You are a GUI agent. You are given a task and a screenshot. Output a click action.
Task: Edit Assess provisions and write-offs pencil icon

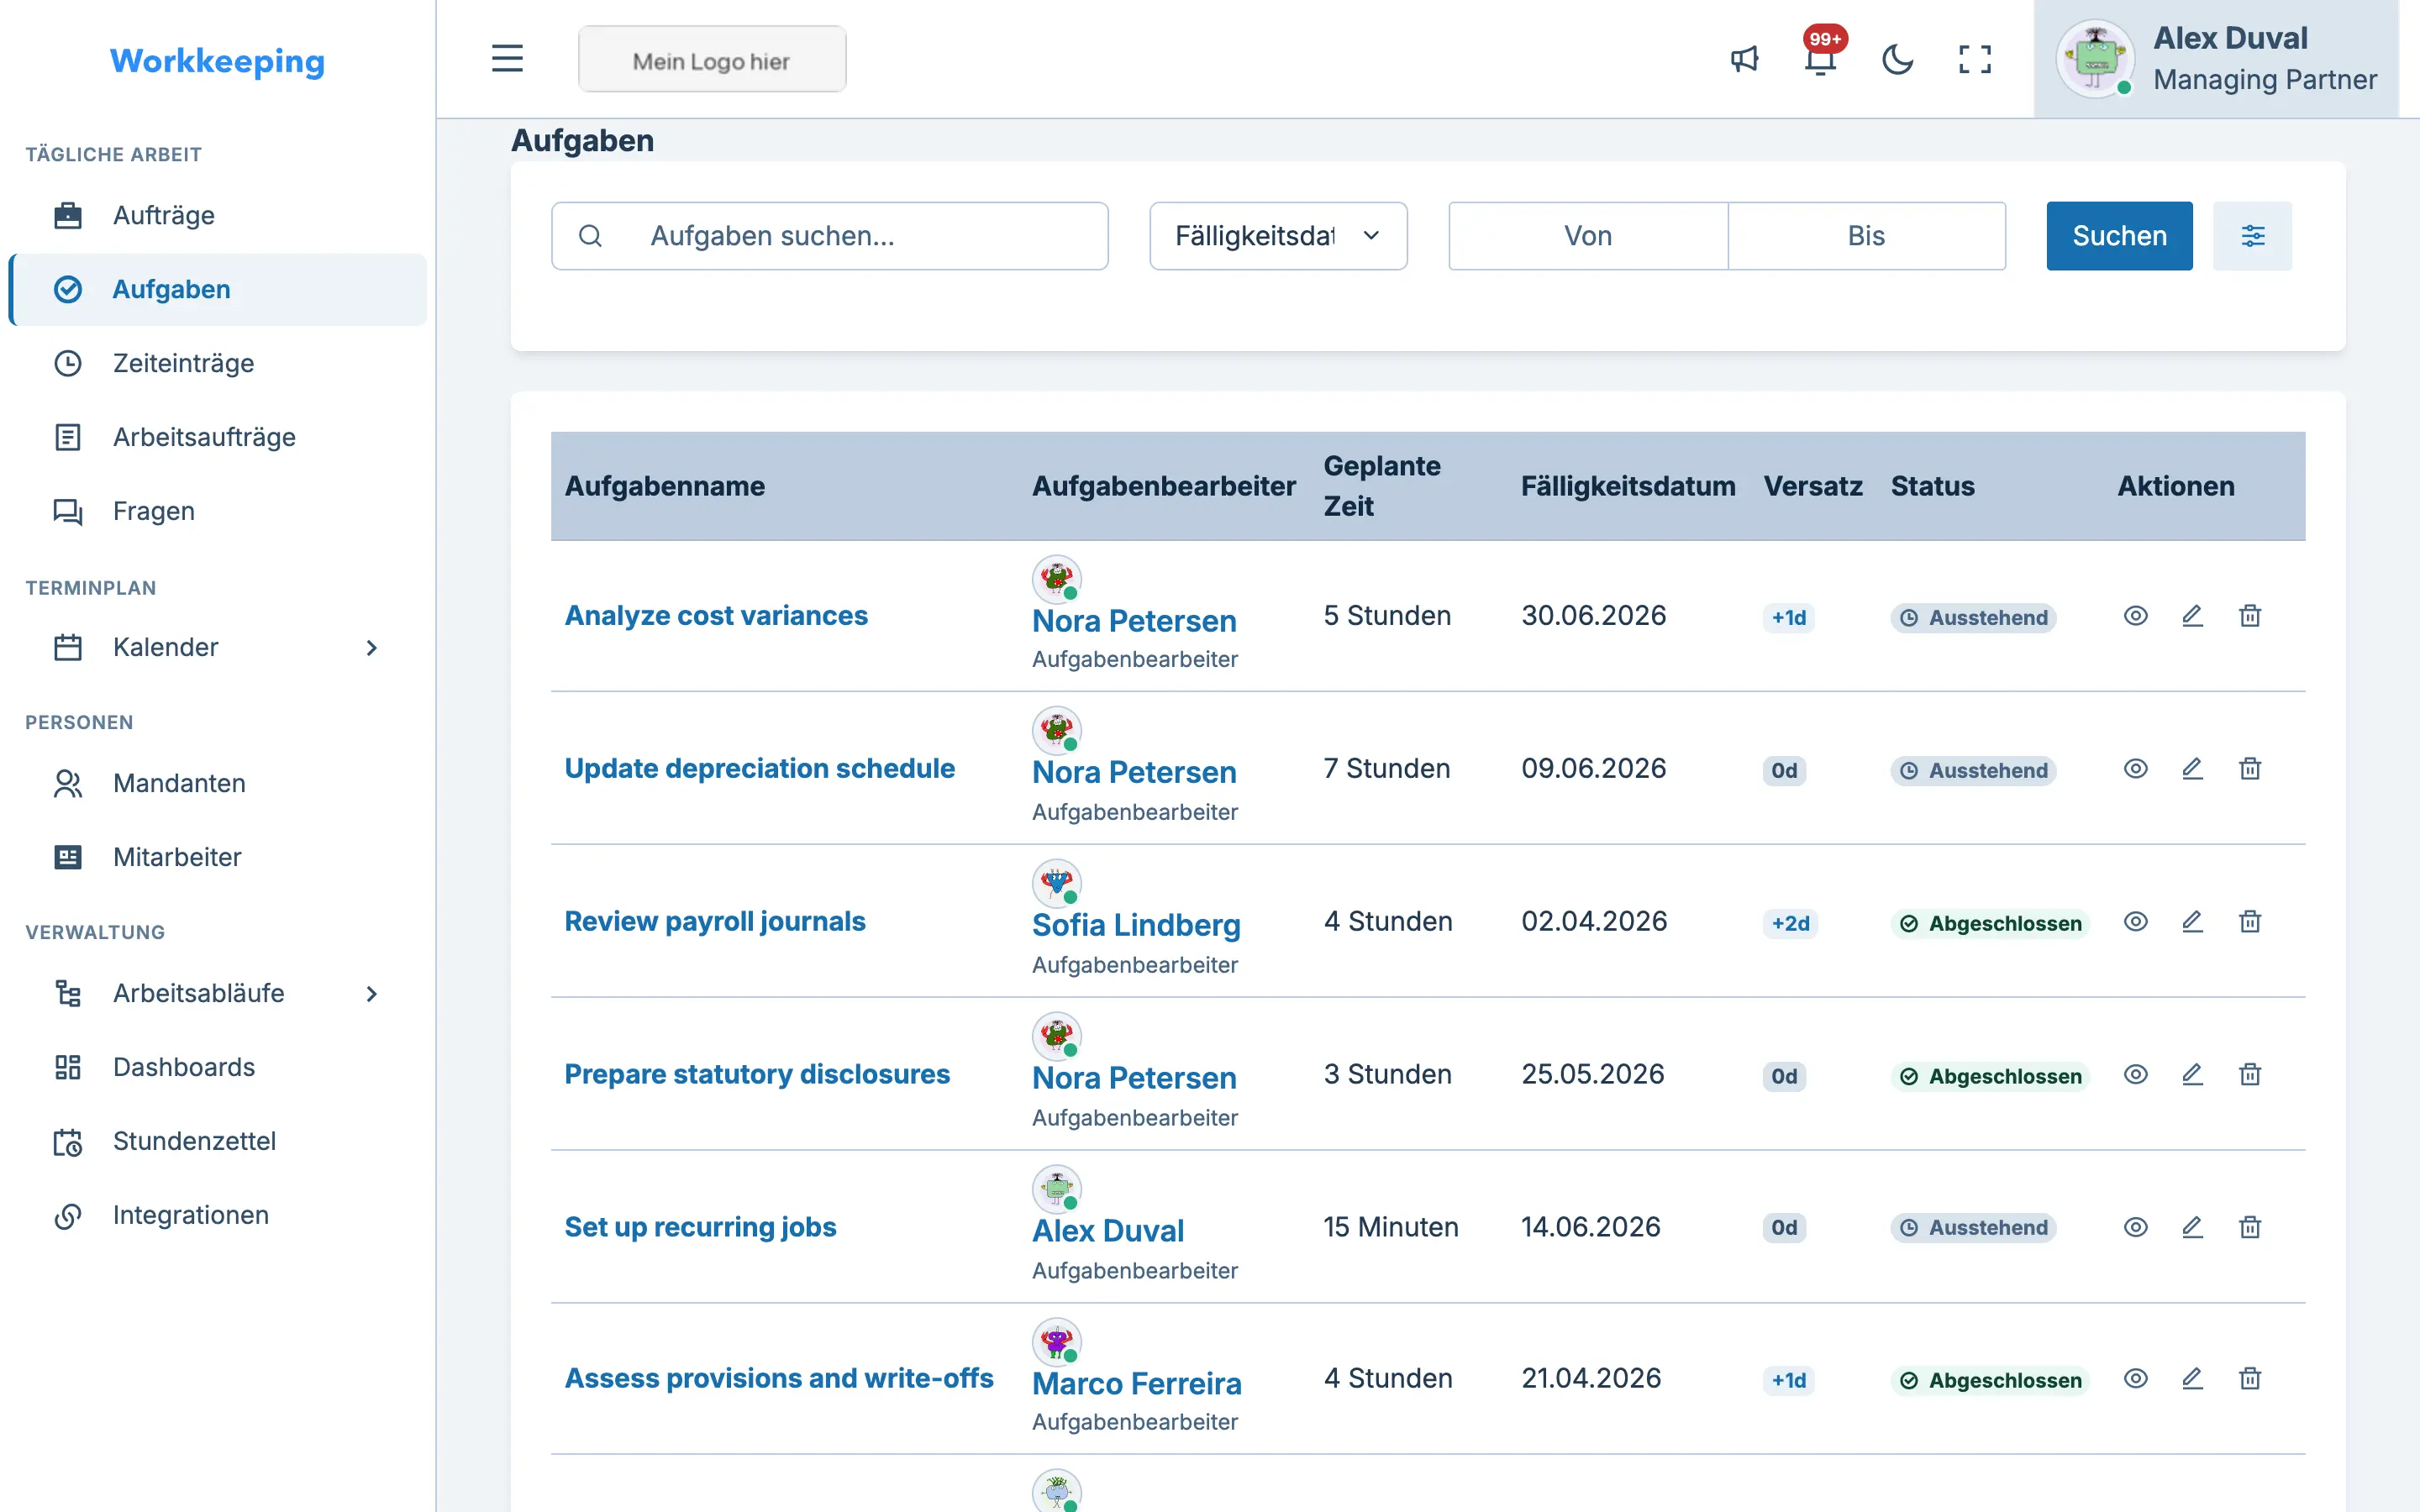pyautogui.click(x=2192, y=1379)
